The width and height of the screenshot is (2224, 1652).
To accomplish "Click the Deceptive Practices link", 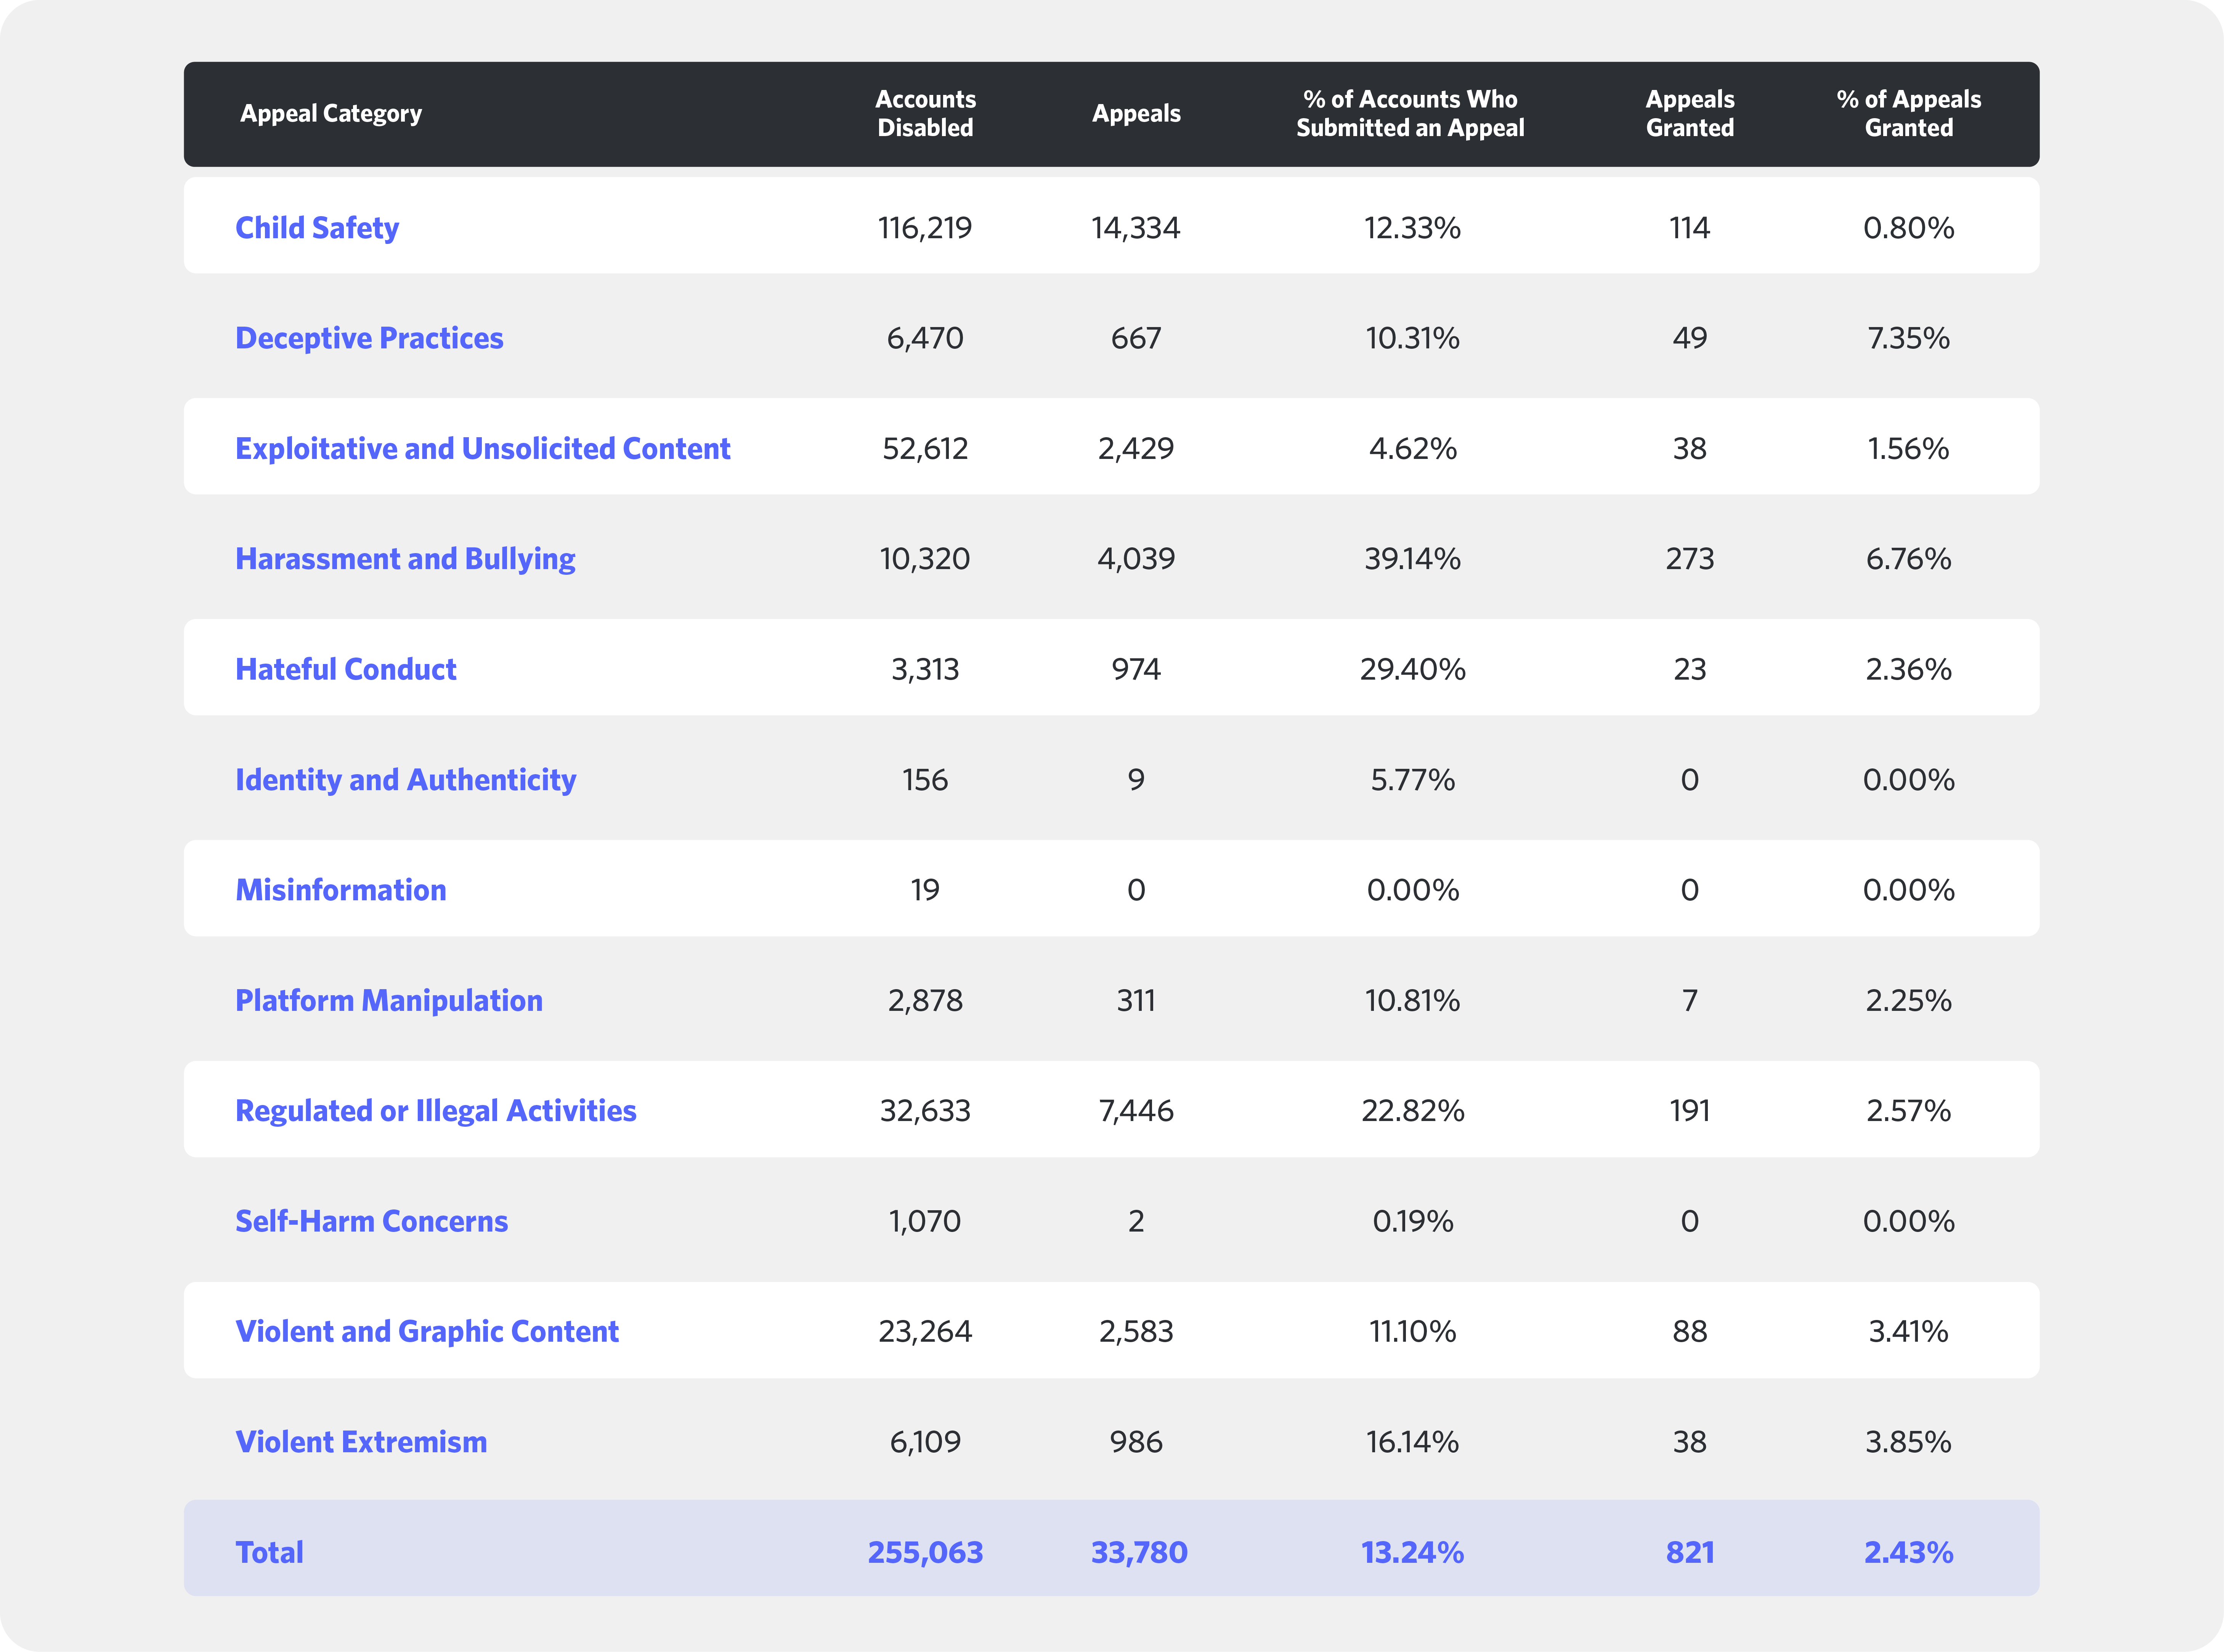I will [x=369, y=338].
